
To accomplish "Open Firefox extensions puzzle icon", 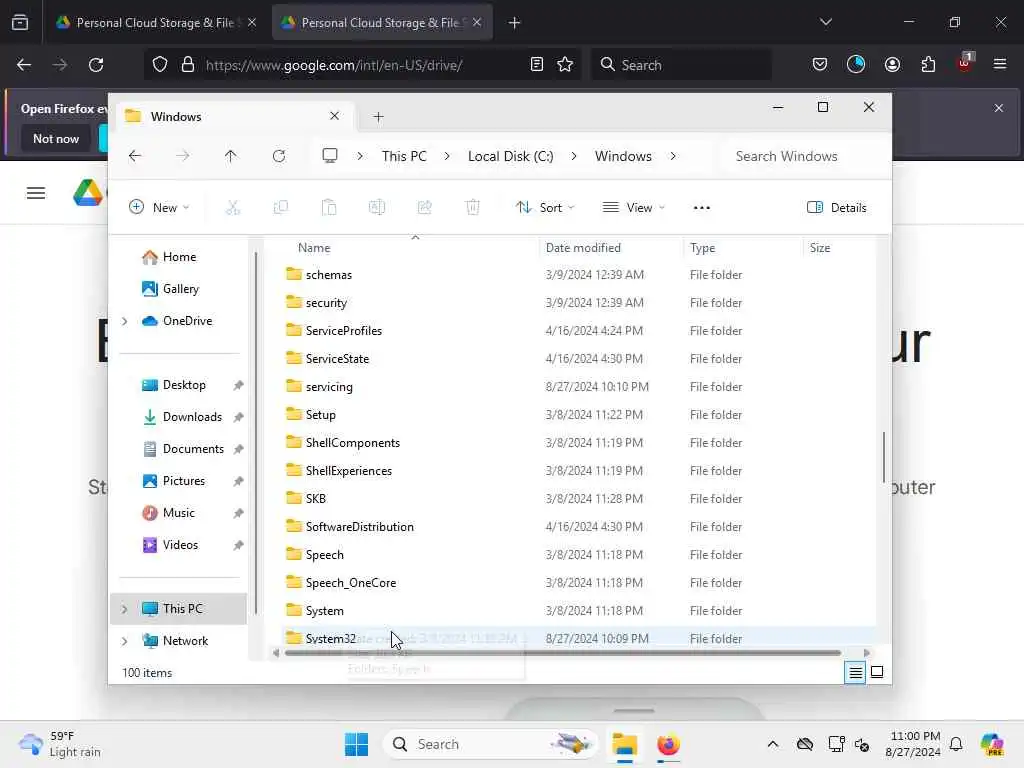I will (928, 65).
